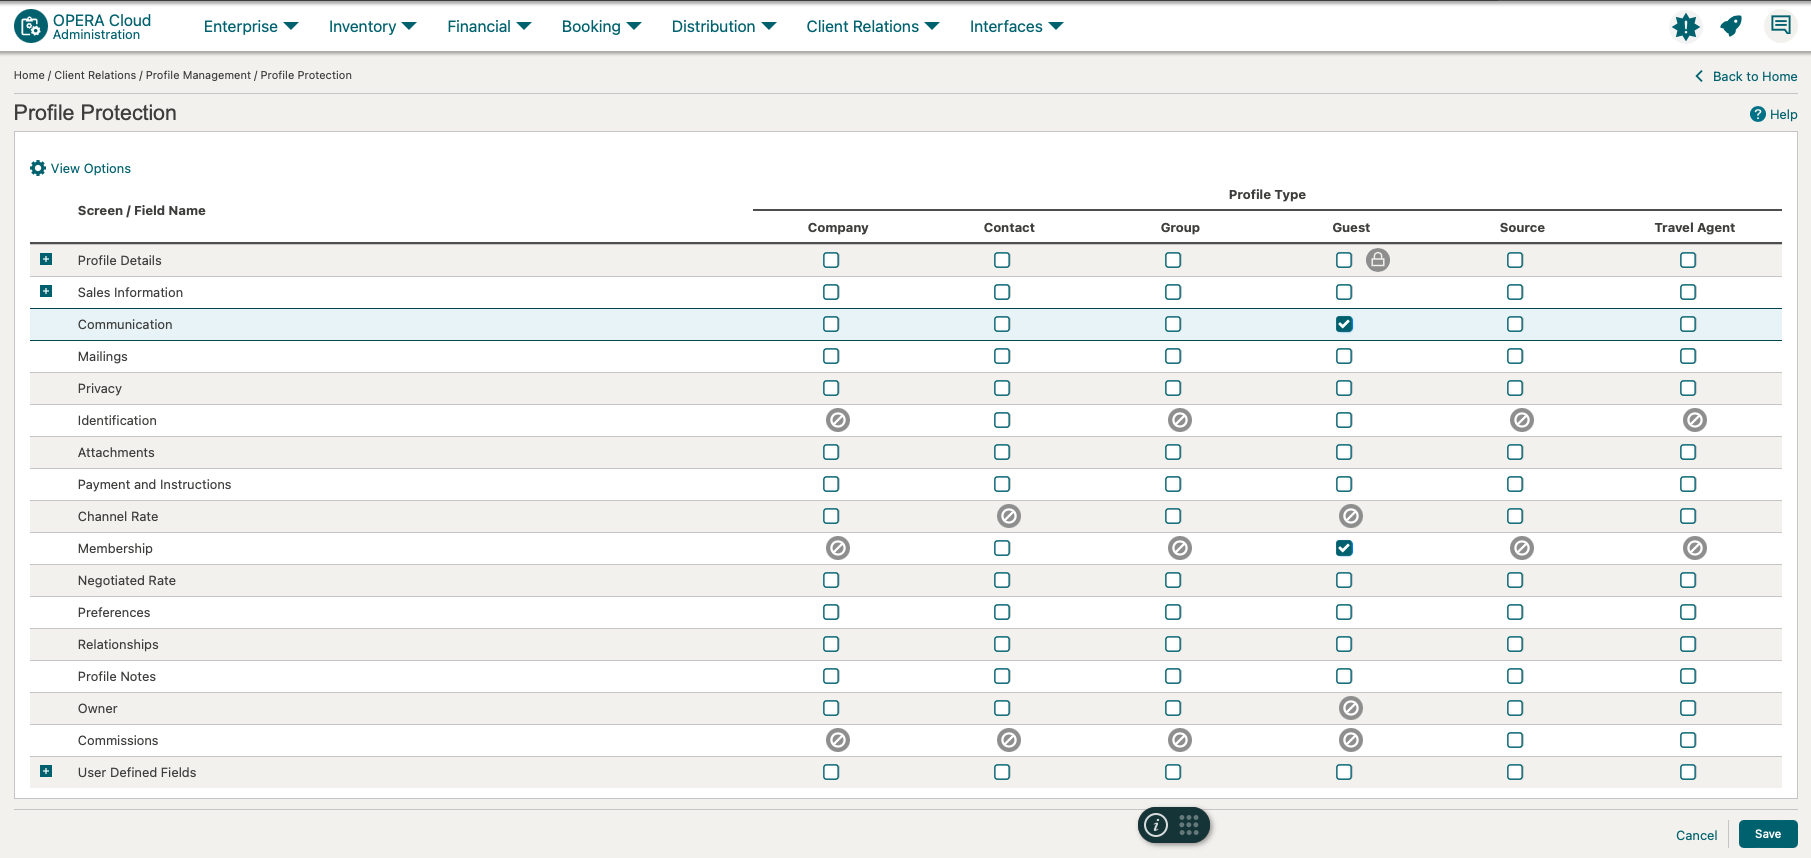
Task: Check Sales Information for Contact
Action: 1002,292
